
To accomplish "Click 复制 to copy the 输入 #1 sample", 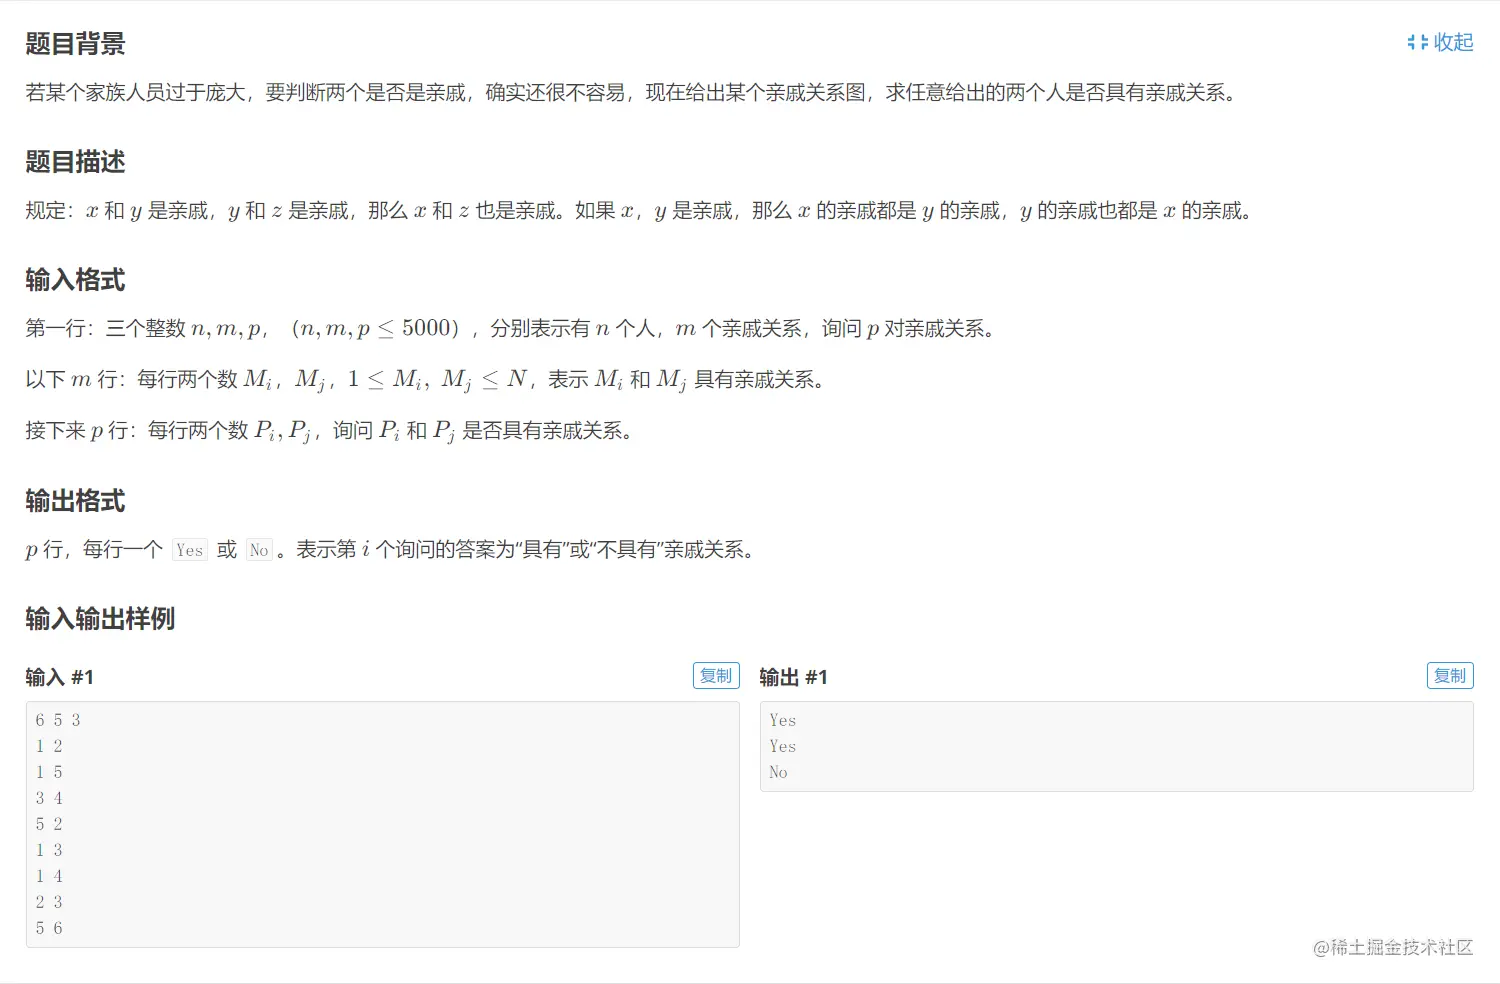I will point(716,675).
